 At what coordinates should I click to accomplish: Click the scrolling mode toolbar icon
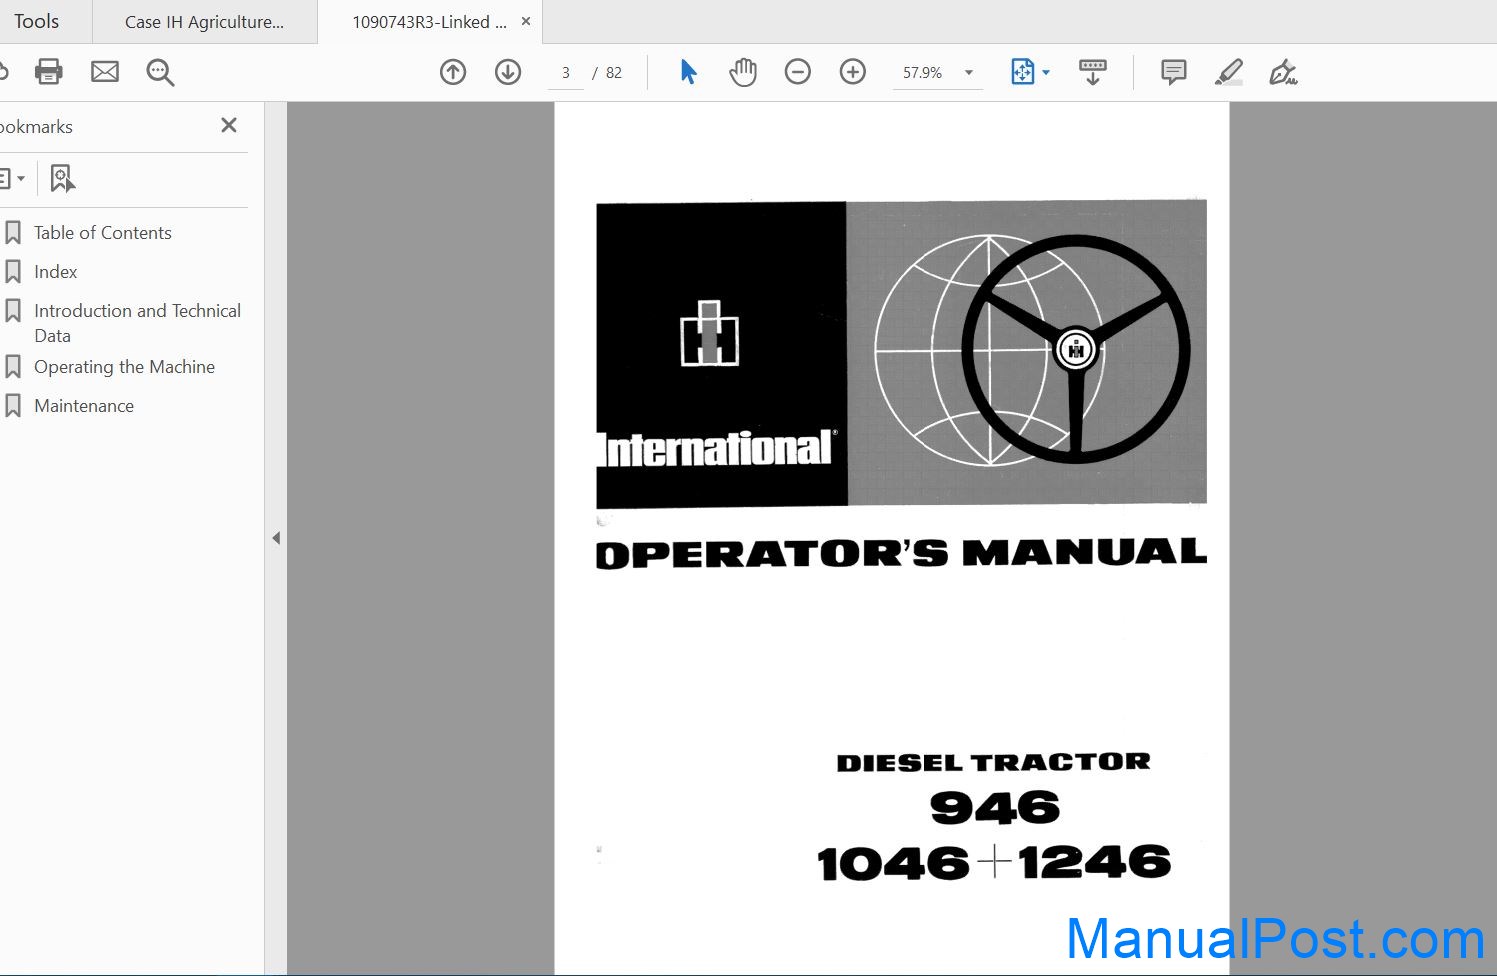[1093, 72]
